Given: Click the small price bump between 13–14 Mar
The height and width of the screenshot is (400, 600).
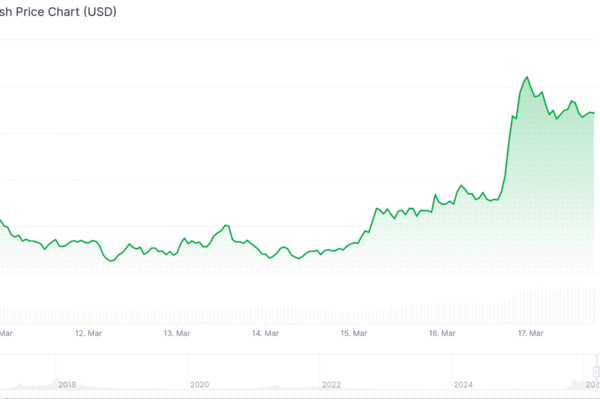Looking at the screenshot, I should click(227, 225).
